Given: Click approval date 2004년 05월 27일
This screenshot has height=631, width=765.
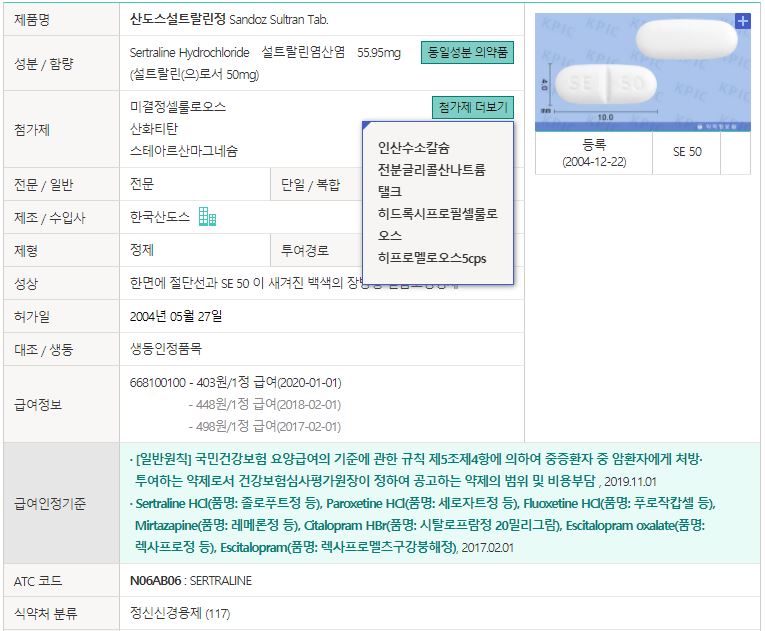Looking at the screenshot, I should 176,316.
